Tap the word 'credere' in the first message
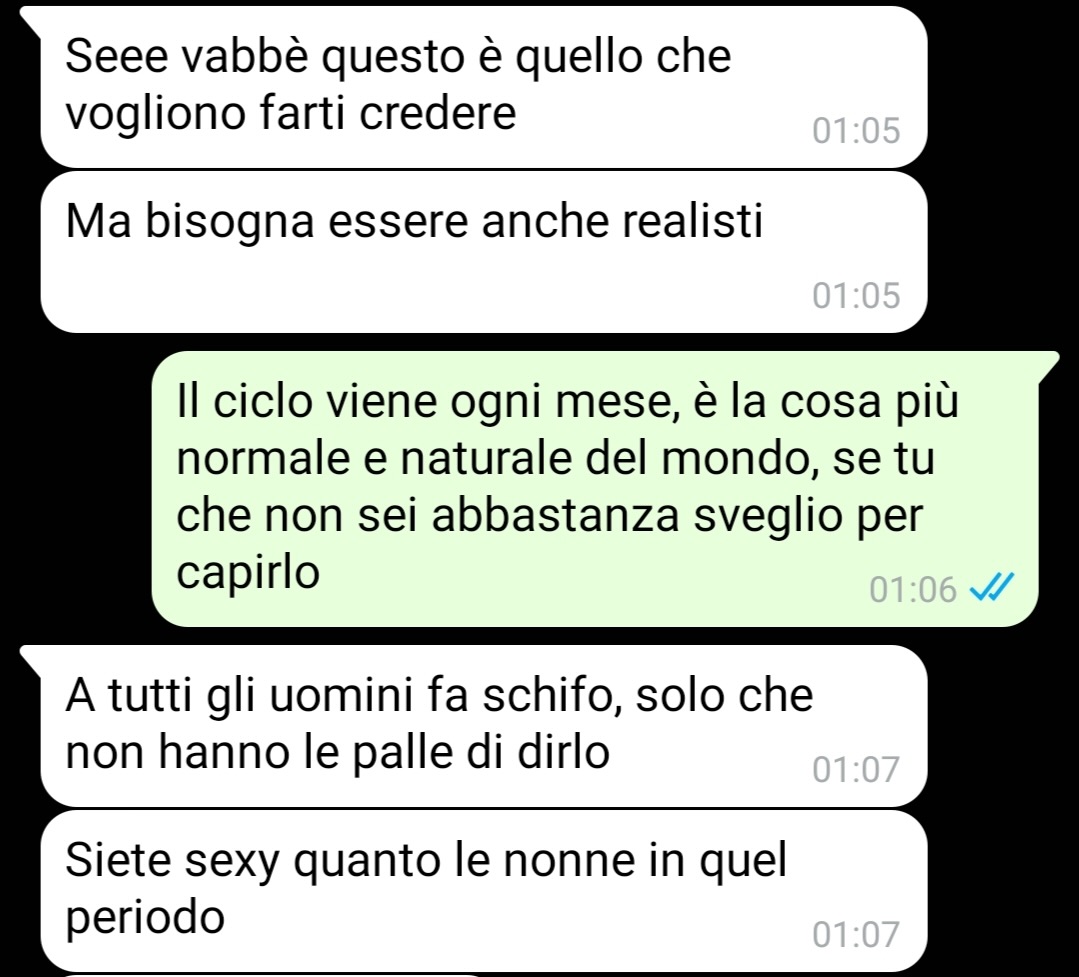This screenshot has height=977, width=1079. (438, 113)
